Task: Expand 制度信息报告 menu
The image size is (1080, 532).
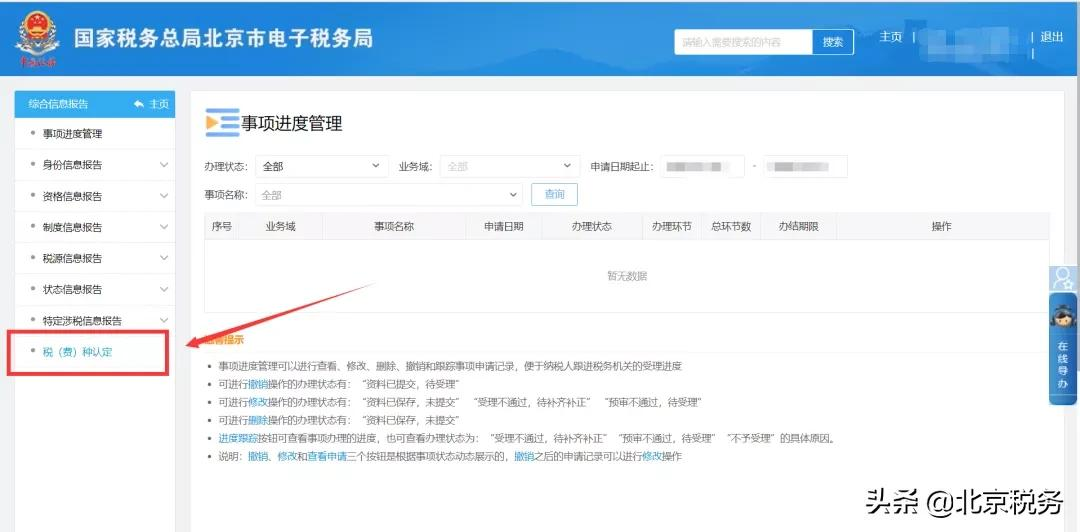Action: [94, 227]
